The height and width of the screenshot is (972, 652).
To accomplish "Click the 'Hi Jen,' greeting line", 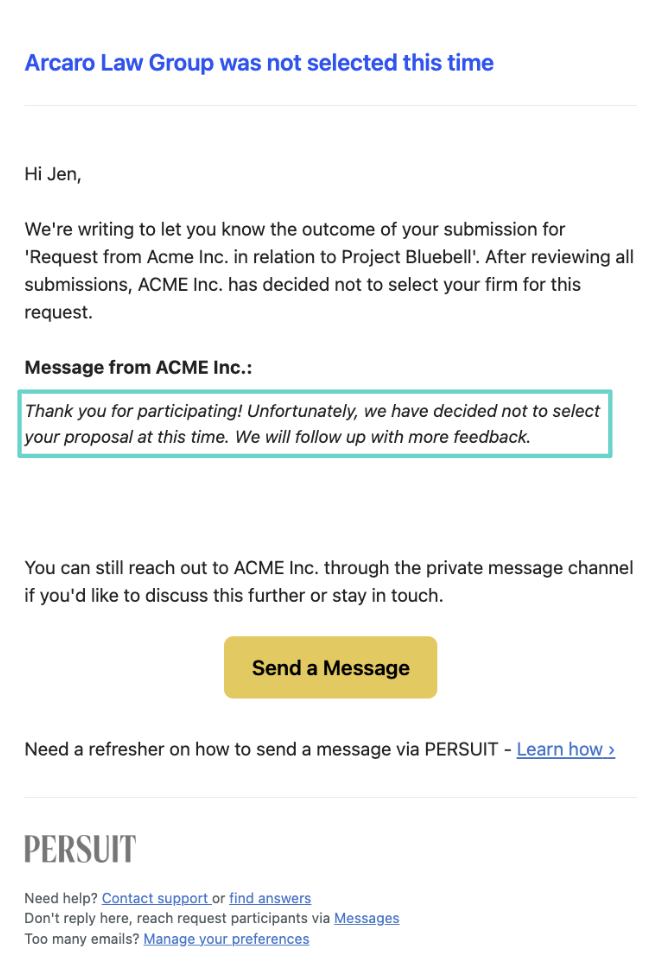I will tap(53, 174).
